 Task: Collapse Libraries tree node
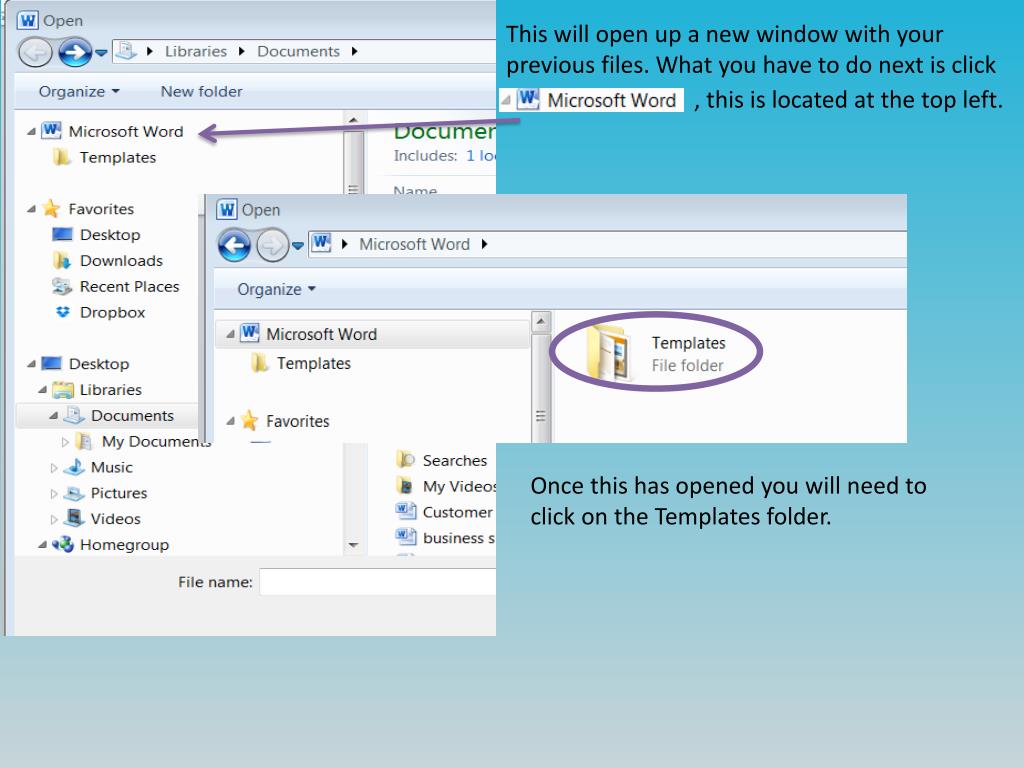click(x=42, y=390)
